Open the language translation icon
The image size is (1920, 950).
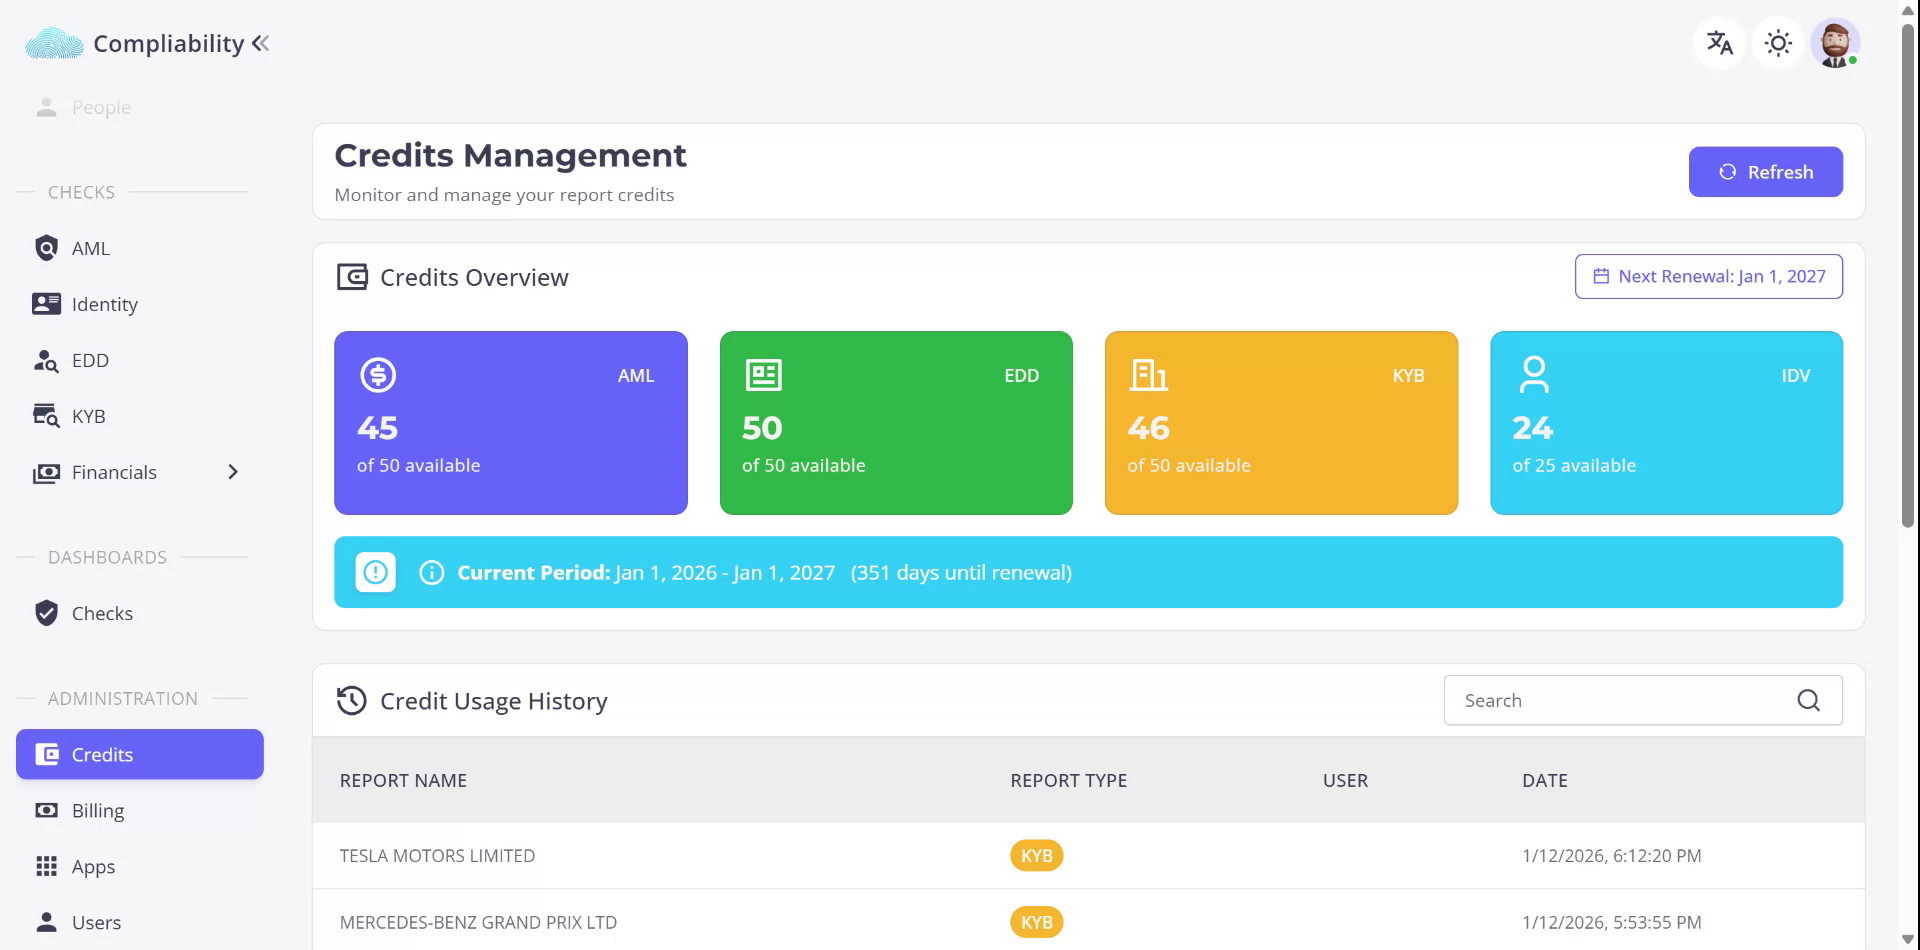(1719, 43)
